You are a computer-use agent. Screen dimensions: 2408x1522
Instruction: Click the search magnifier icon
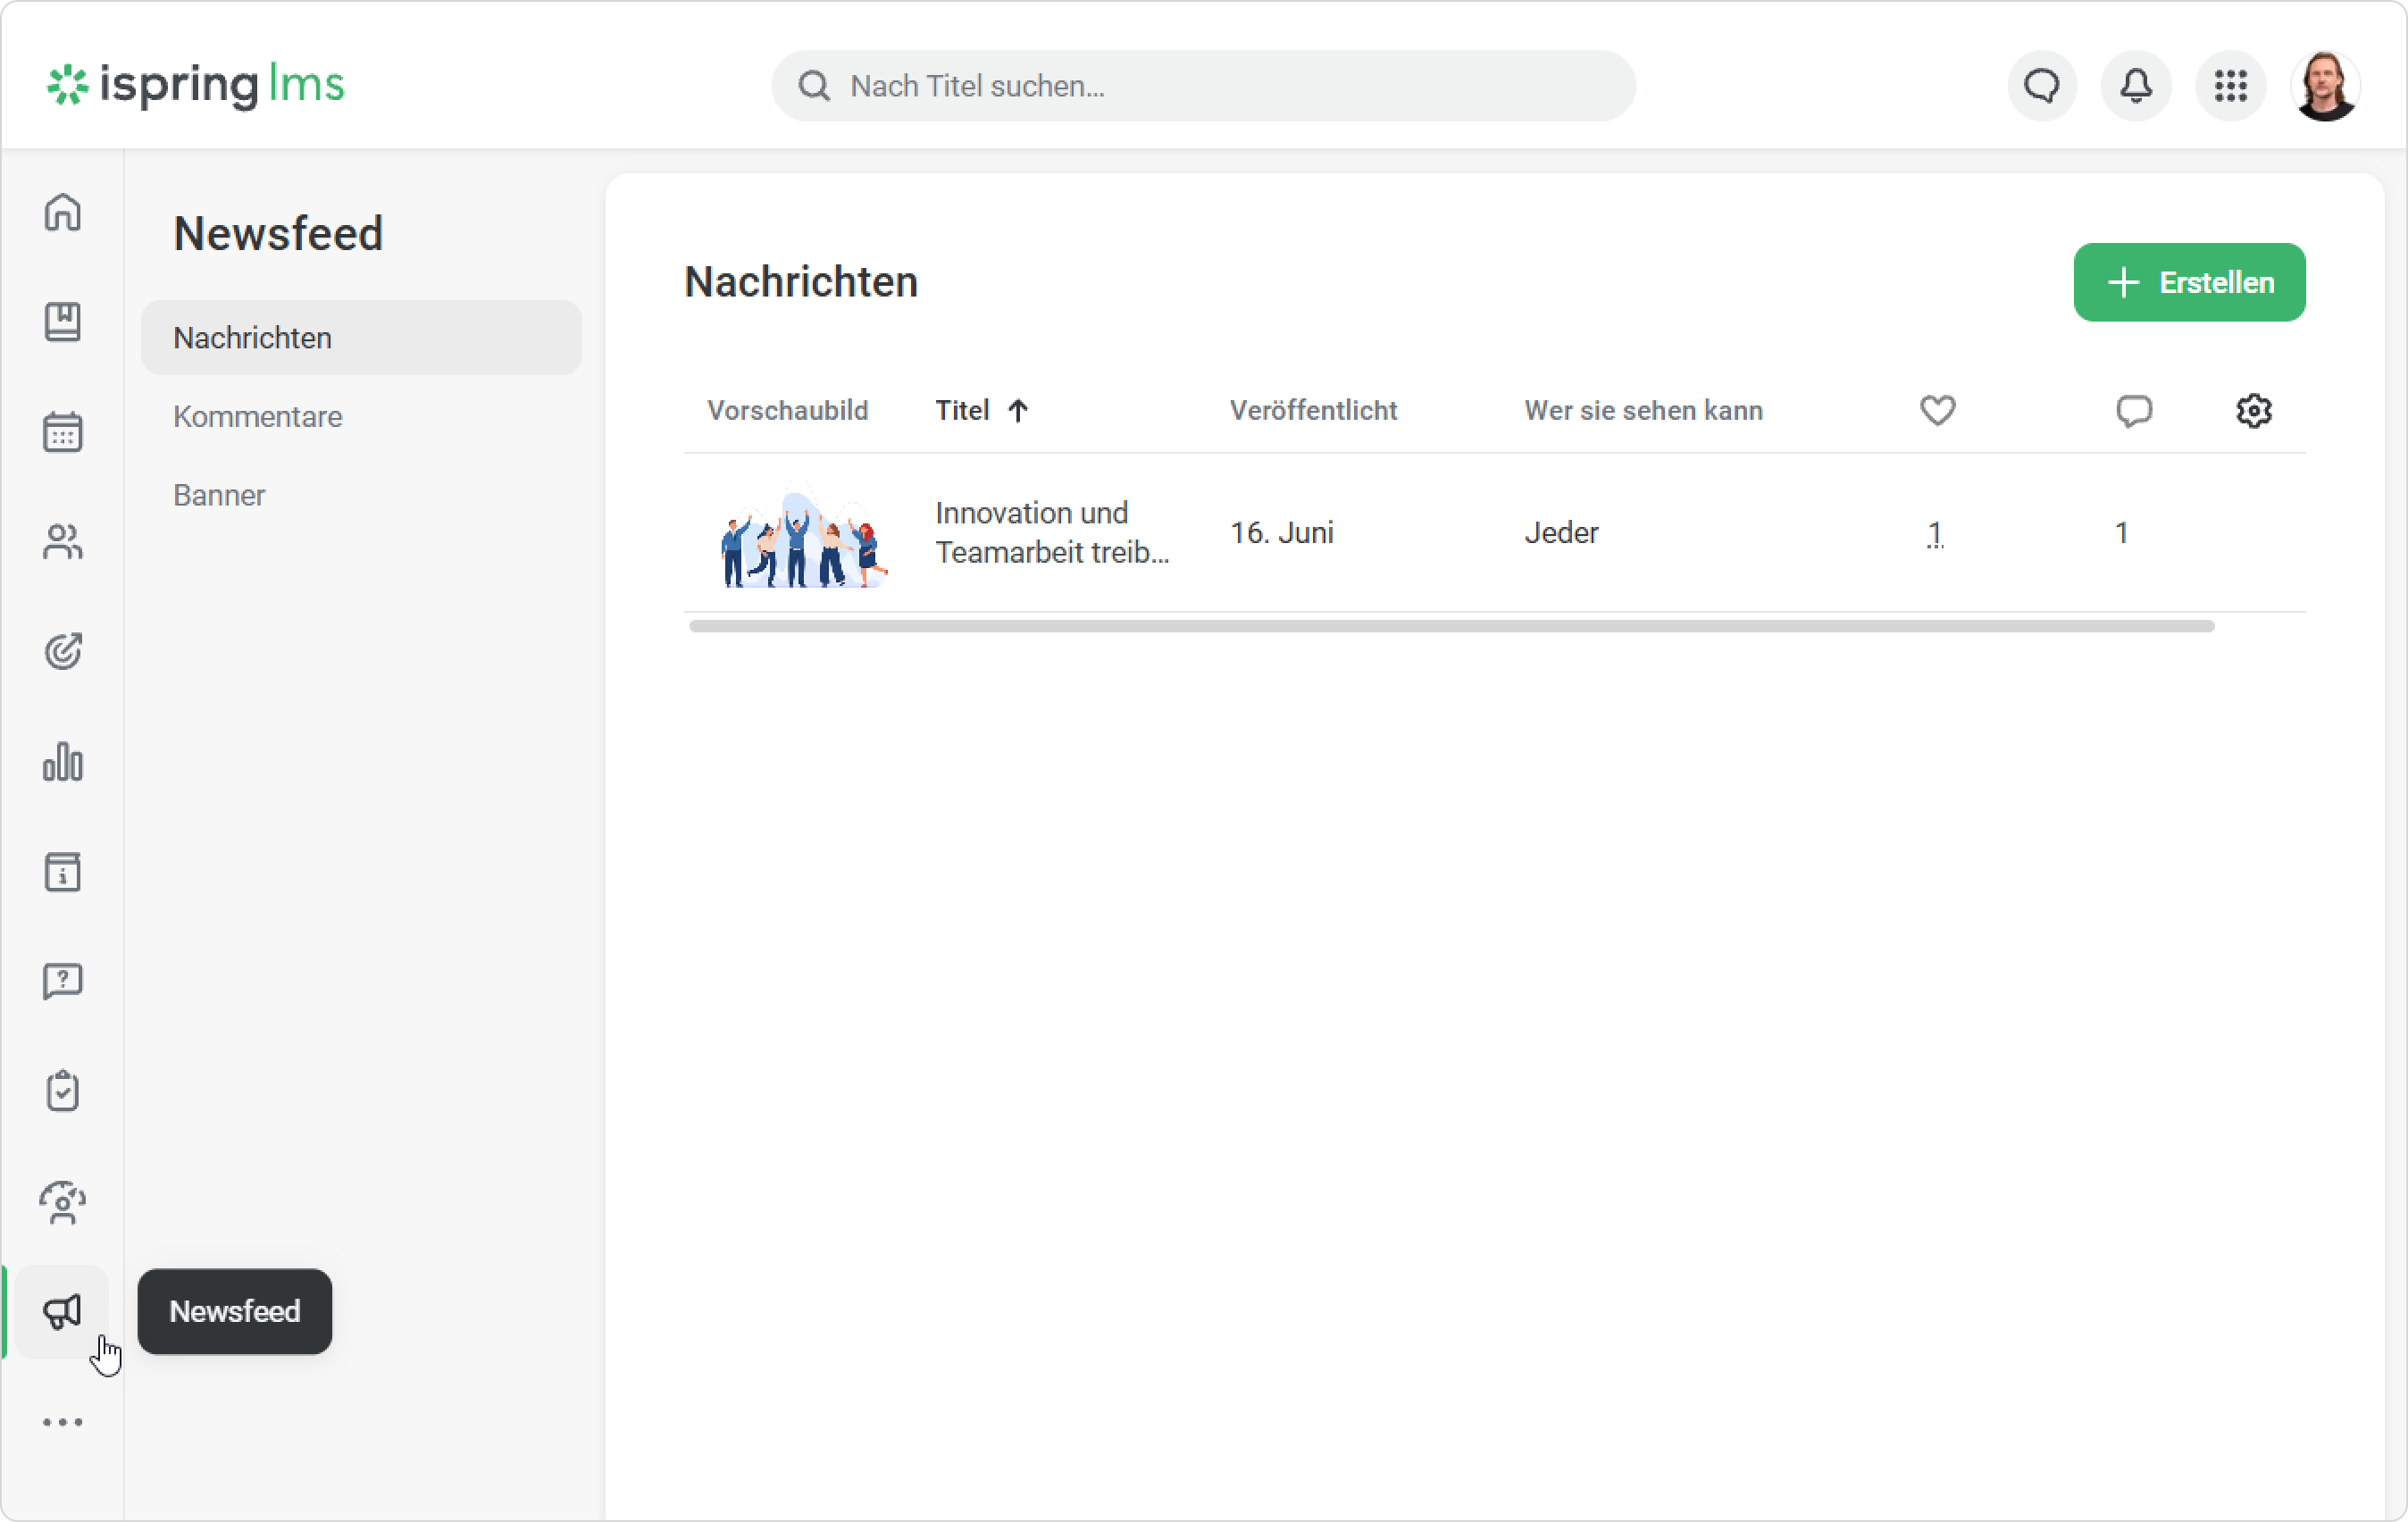(814, 86)
